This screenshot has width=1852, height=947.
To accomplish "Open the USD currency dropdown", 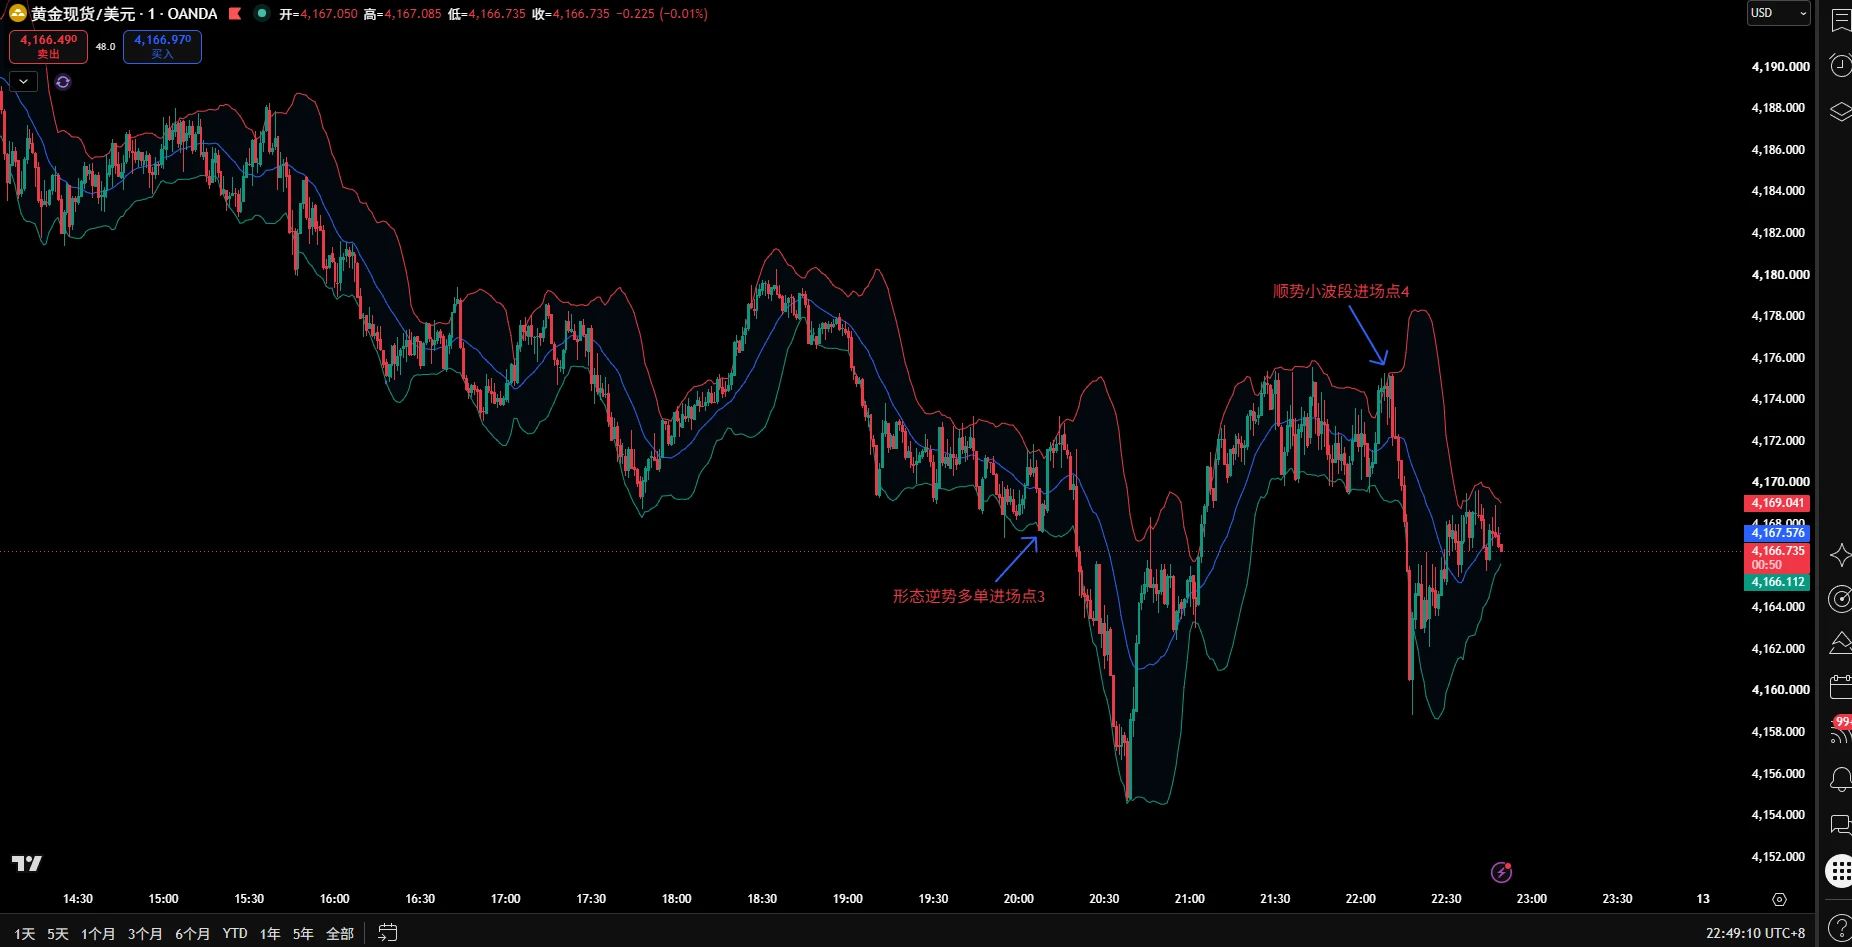I will point(1778,13).
